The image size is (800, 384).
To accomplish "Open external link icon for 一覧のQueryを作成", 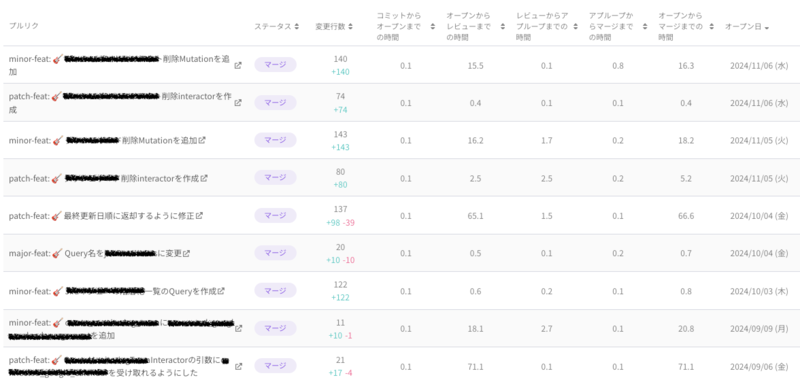I will [221, 291].
